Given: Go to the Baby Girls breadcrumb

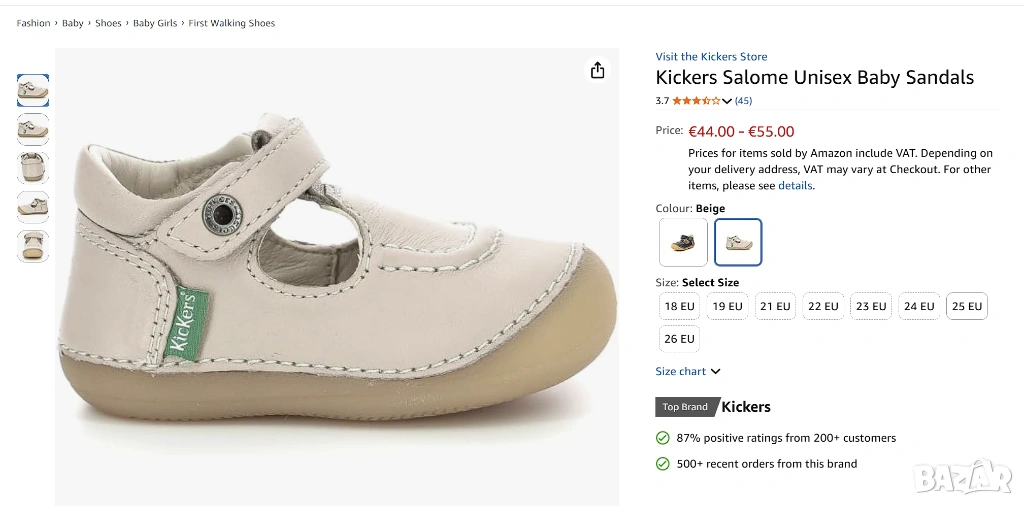Looking at the screenshot, I should [x=156, y=23].
